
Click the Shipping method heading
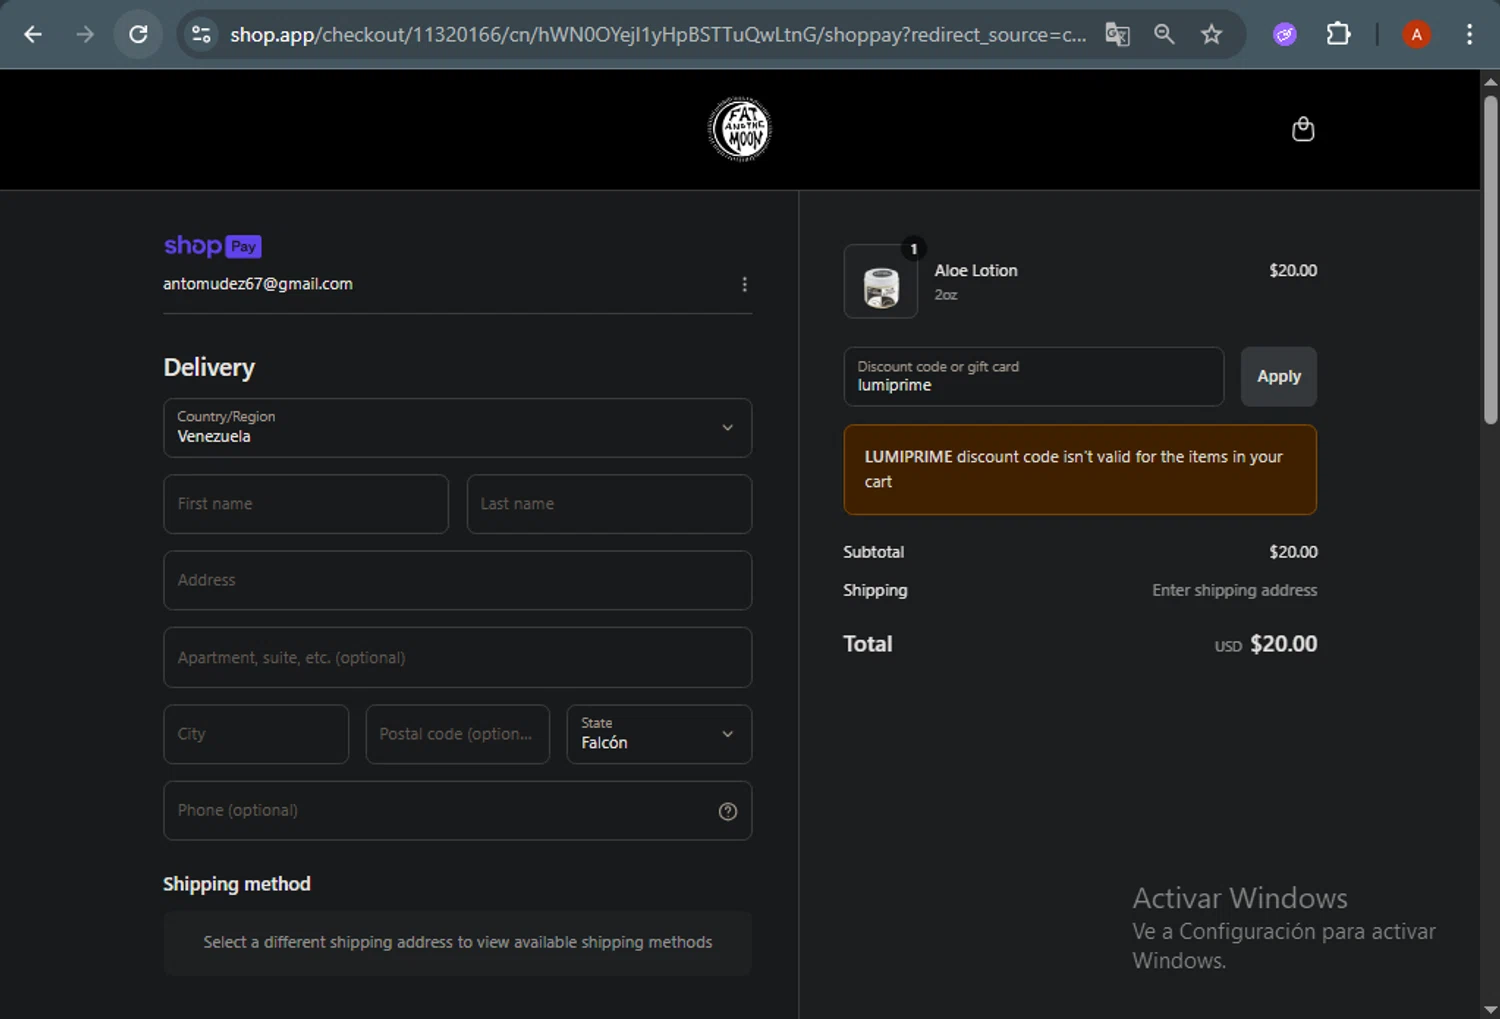[x=237, y=884]
